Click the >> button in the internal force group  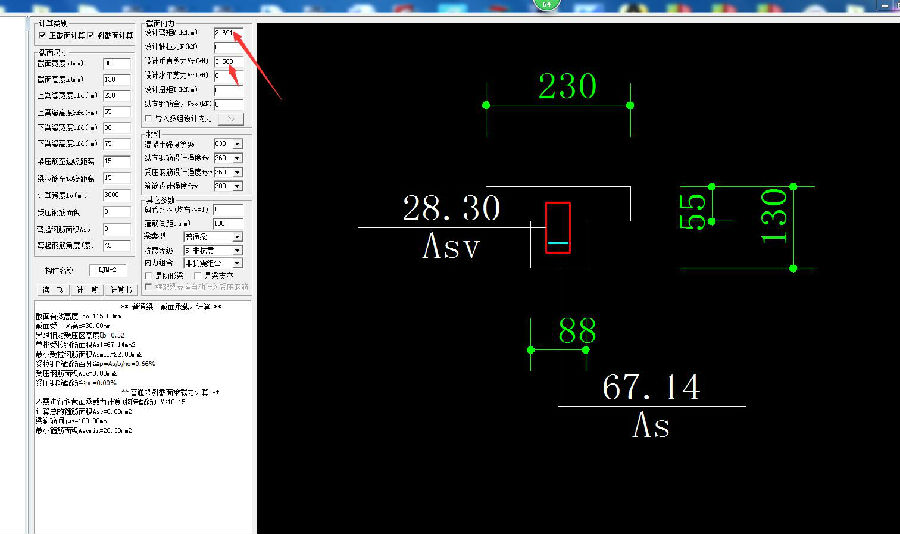click(x=231, y=118)
